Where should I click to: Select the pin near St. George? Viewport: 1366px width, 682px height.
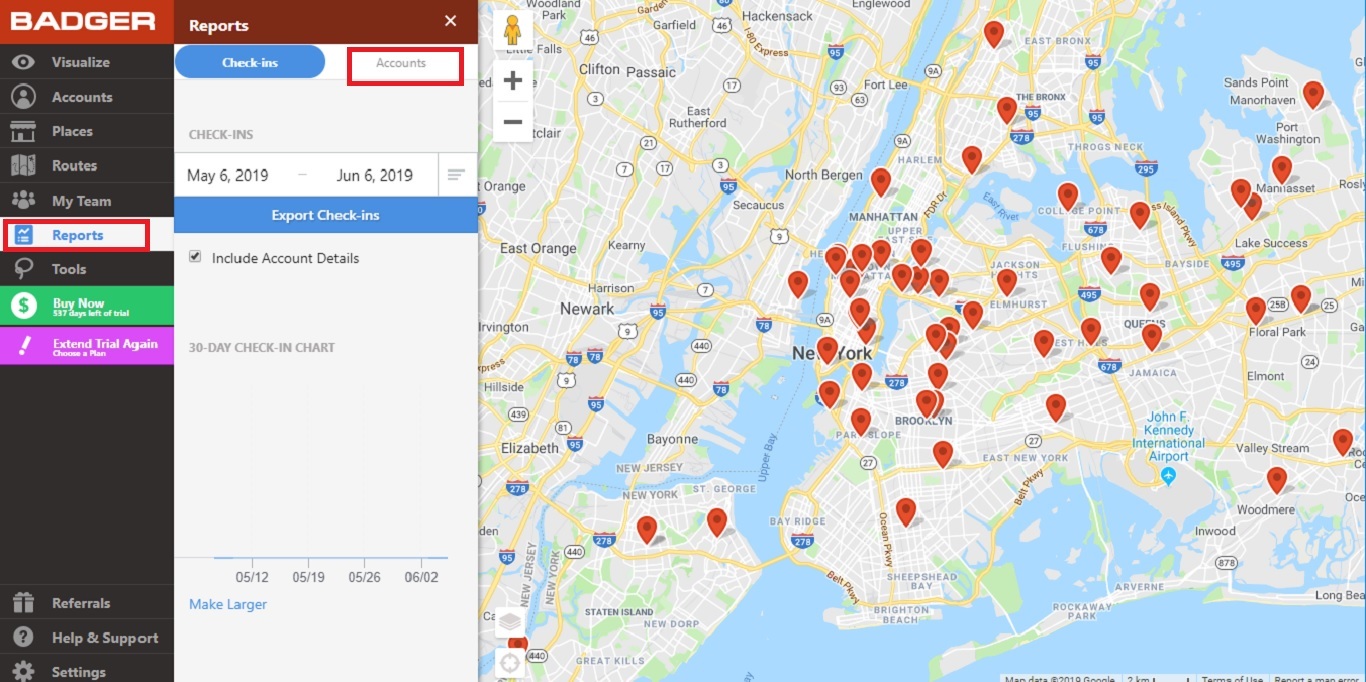pos(717,522)
